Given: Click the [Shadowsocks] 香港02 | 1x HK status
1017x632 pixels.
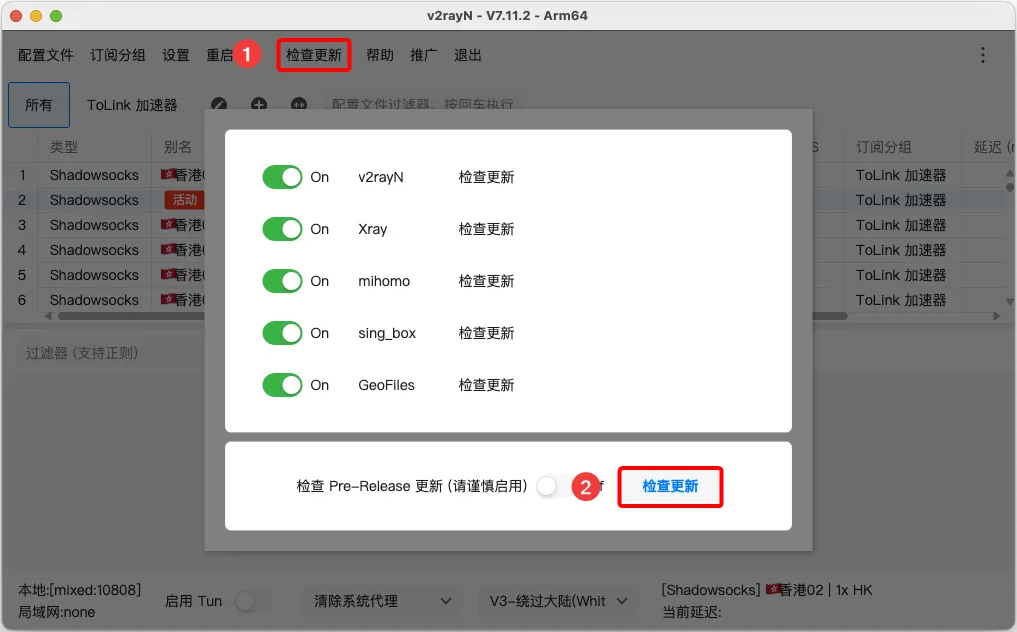Looking at the screenshot, I should coord(767,590).
